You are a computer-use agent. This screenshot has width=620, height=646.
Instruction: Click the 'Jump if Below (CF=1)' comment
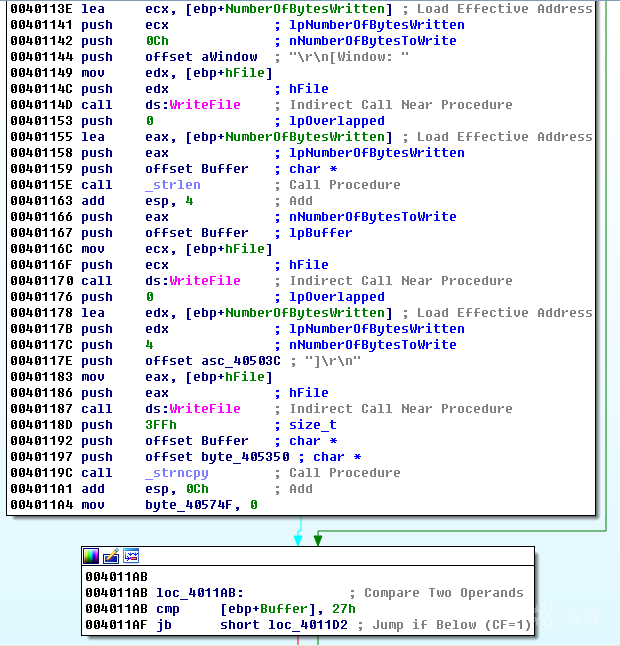coord(452,625)
